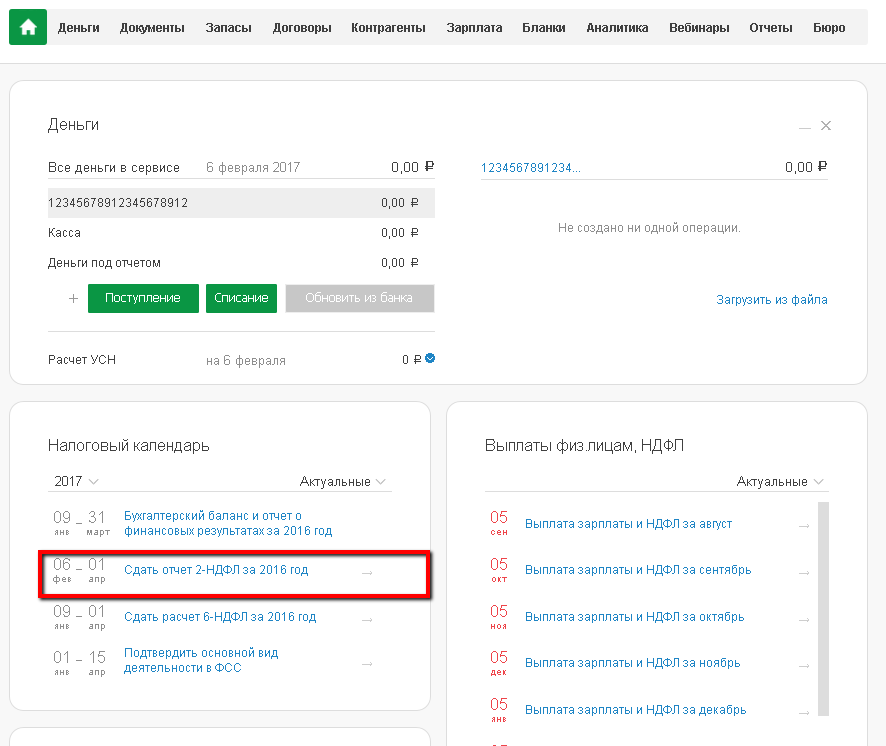886x746 pixels.
Task: Open Сдать расчет 6-НДФЛ за 2016 год
Action: coord(220,617)
